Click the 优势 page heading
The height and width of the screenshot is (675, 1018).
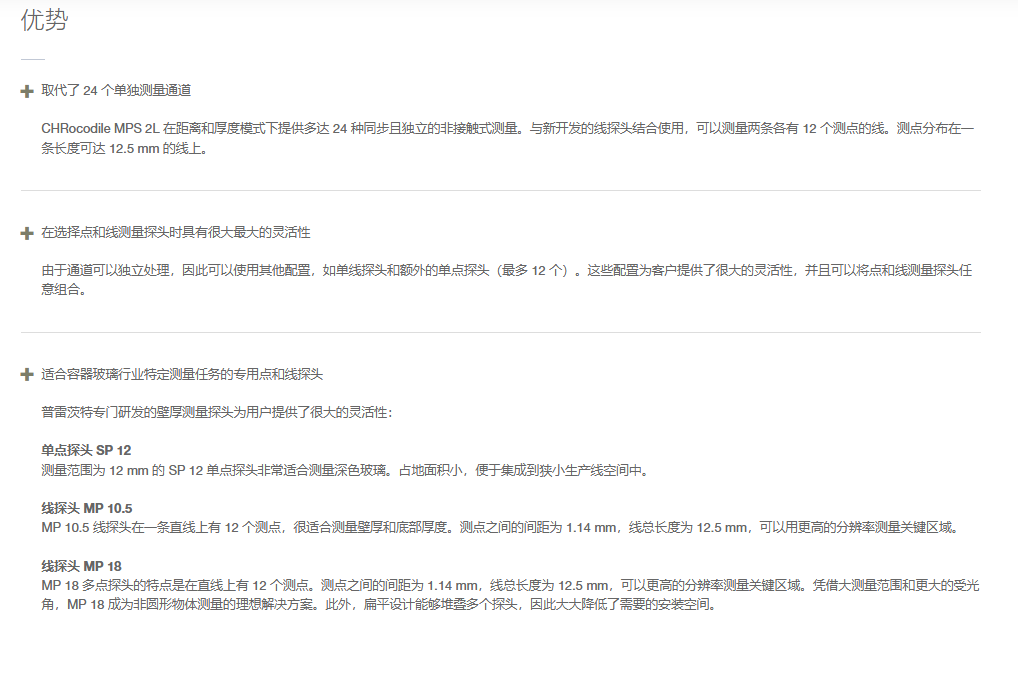44,20
